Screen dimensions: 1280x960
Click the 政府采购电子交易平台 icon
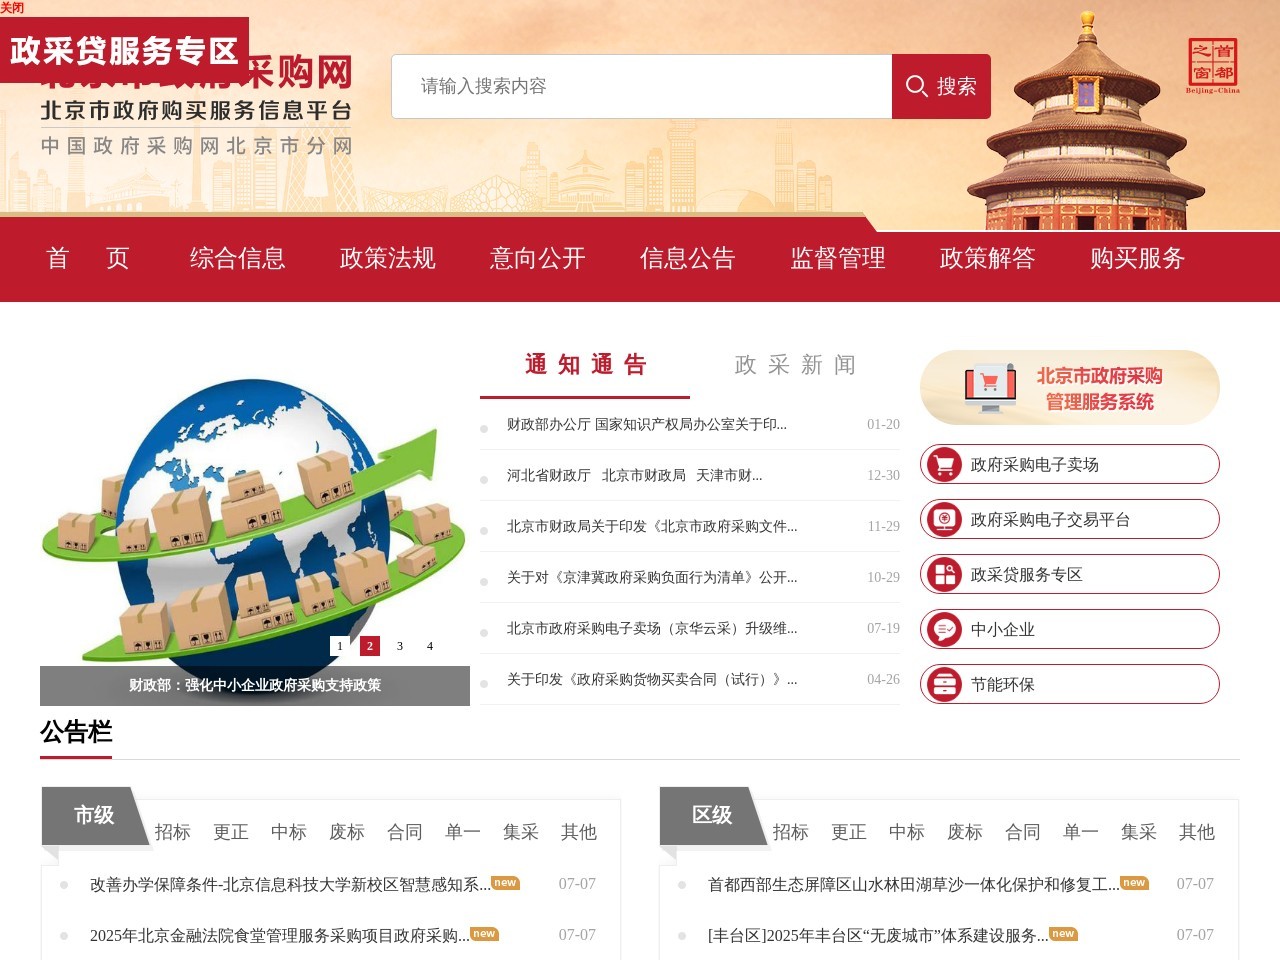pos(944,519)
